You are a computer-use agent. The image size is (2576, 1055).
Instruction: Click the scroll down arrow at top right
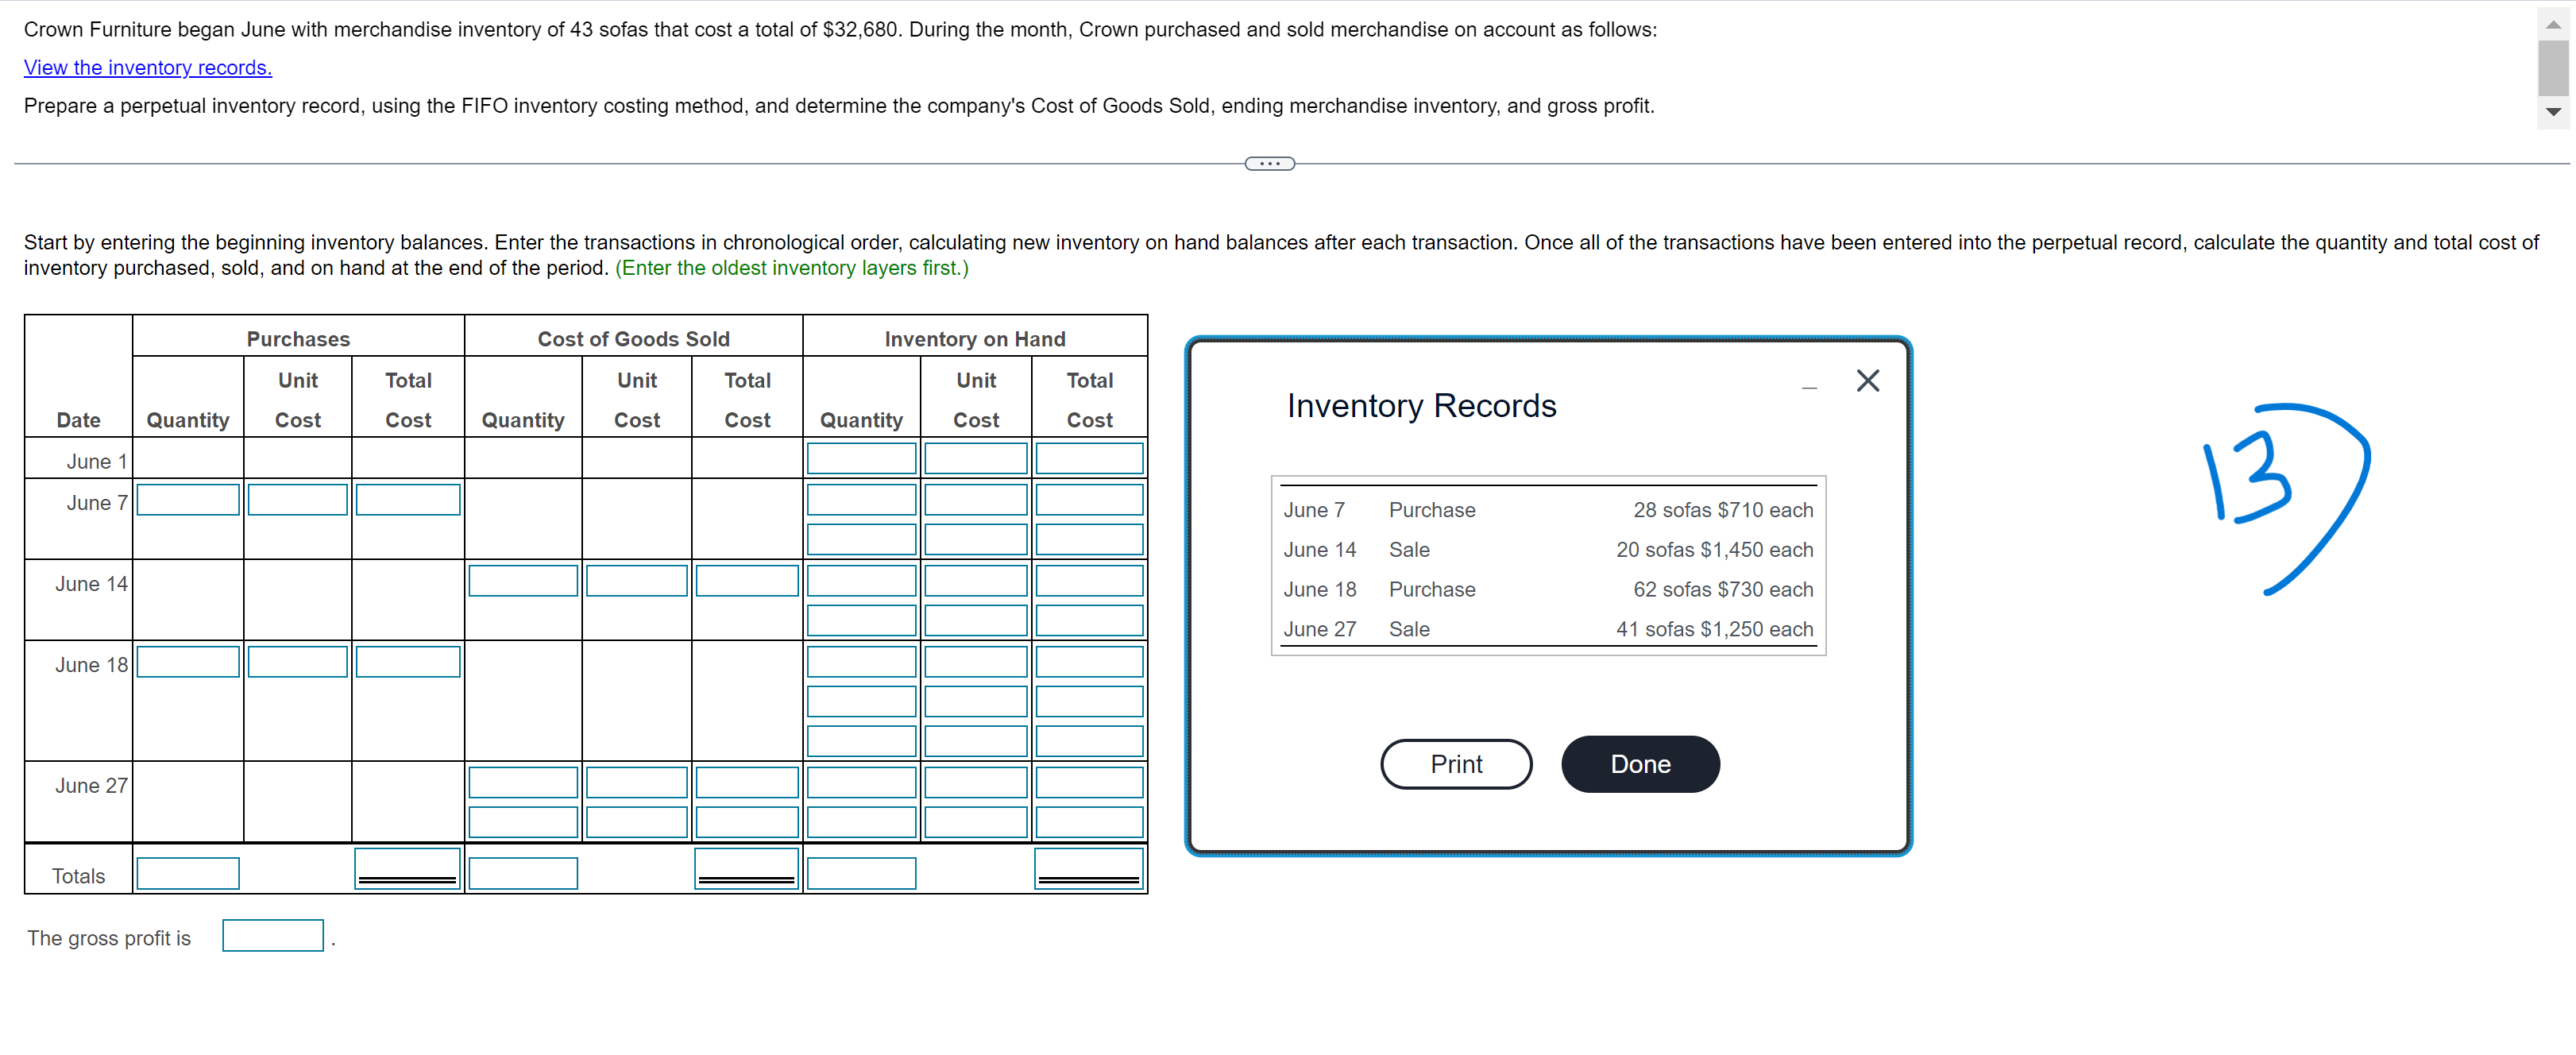click(2553, 112)
